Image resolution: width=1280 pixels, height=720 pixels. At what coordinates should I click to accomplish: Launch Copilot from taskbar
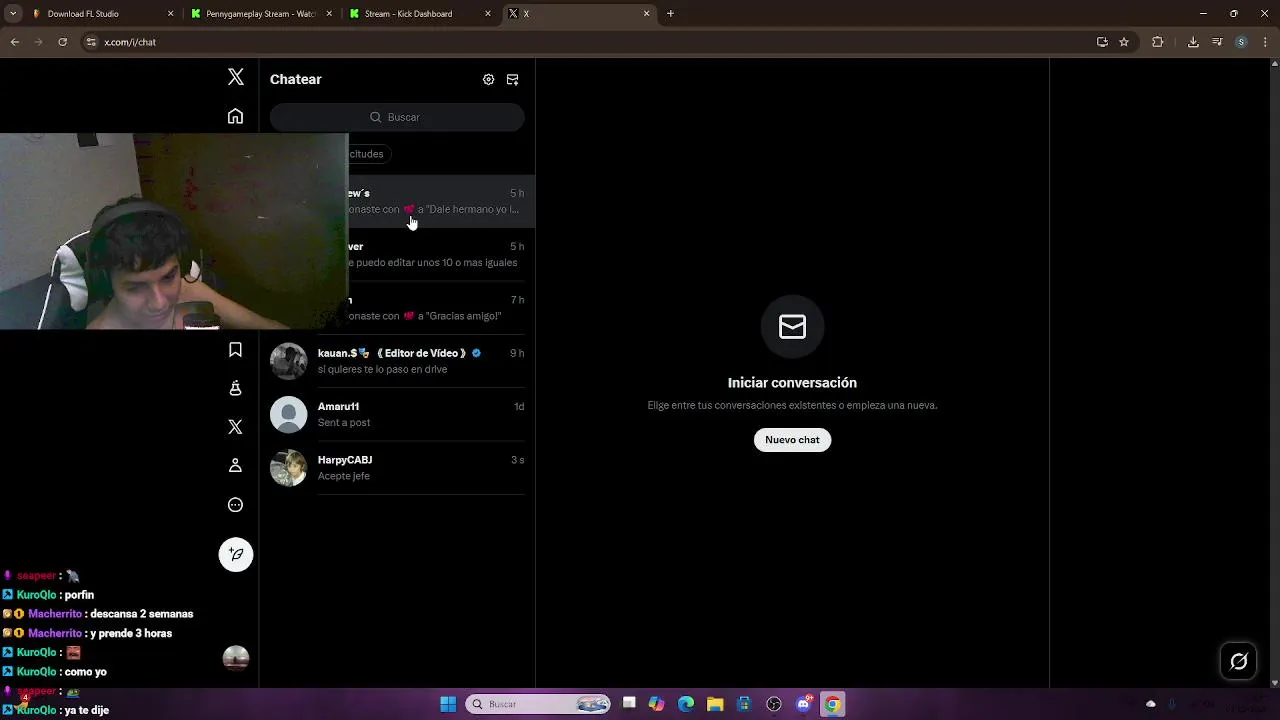point(657,704)
